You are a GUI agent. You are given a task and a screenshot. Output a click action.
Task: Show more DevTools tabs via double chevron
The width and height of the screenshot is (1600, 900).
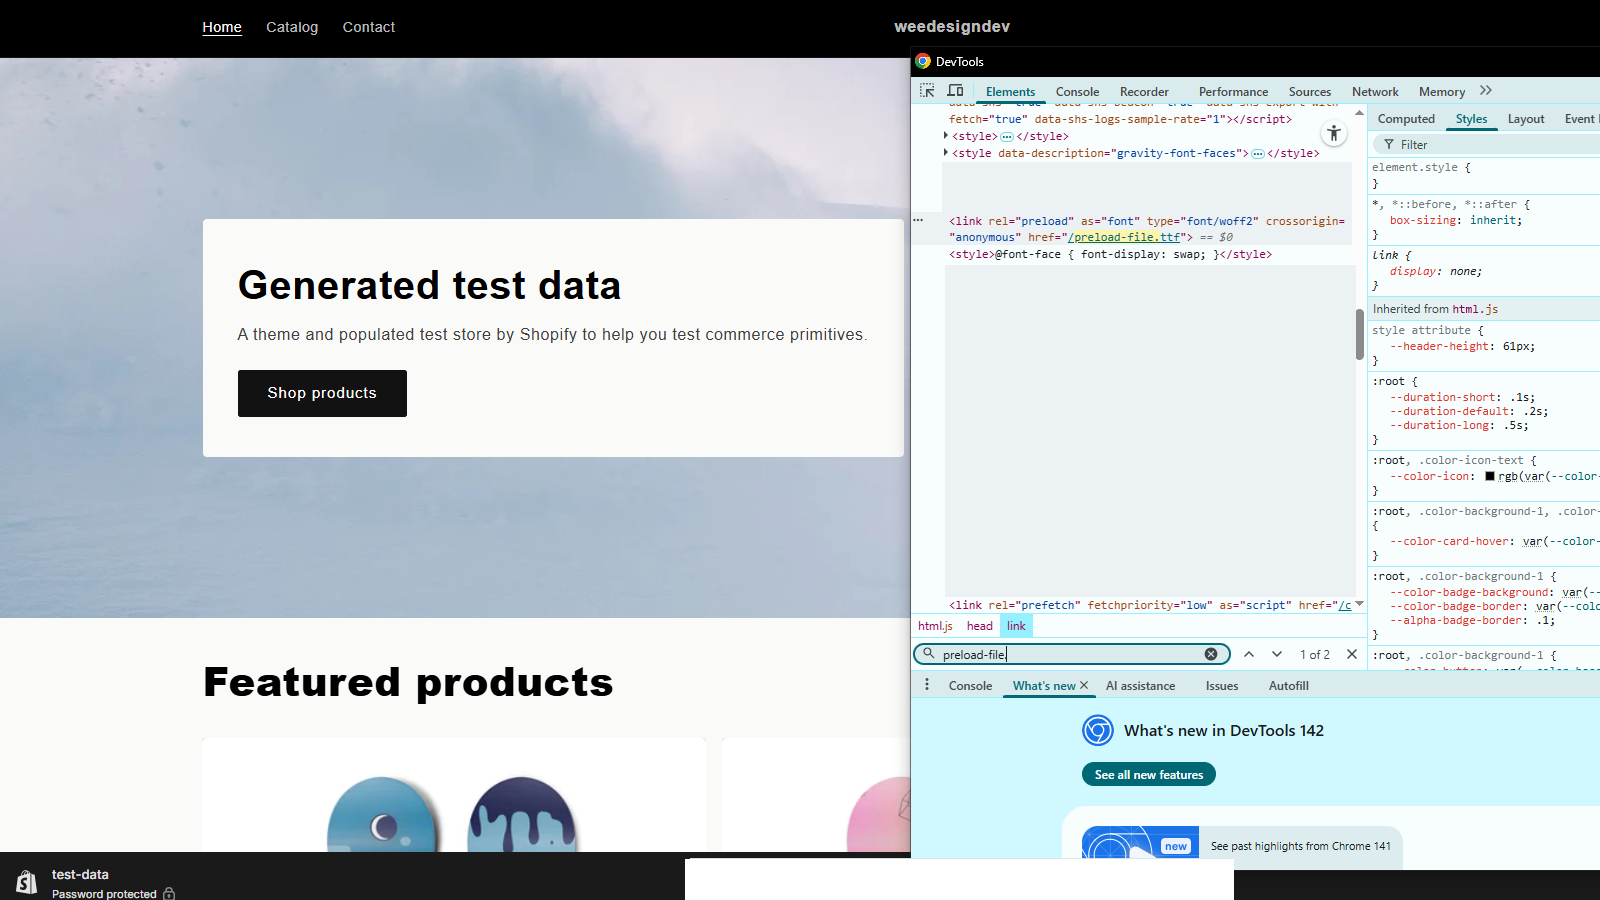tap(1486, 91)
